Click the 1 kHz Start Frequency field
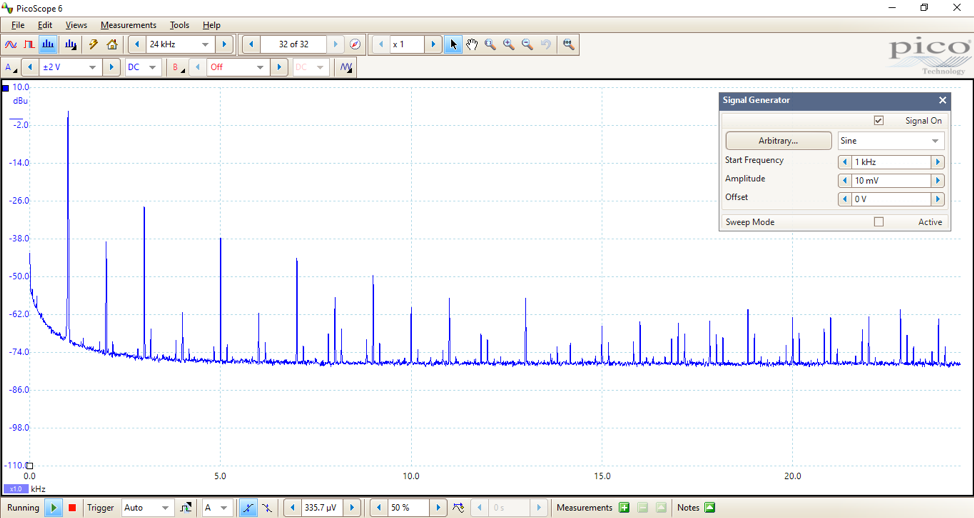The width and height of the screenshot is (974, 518). (891, 162)
